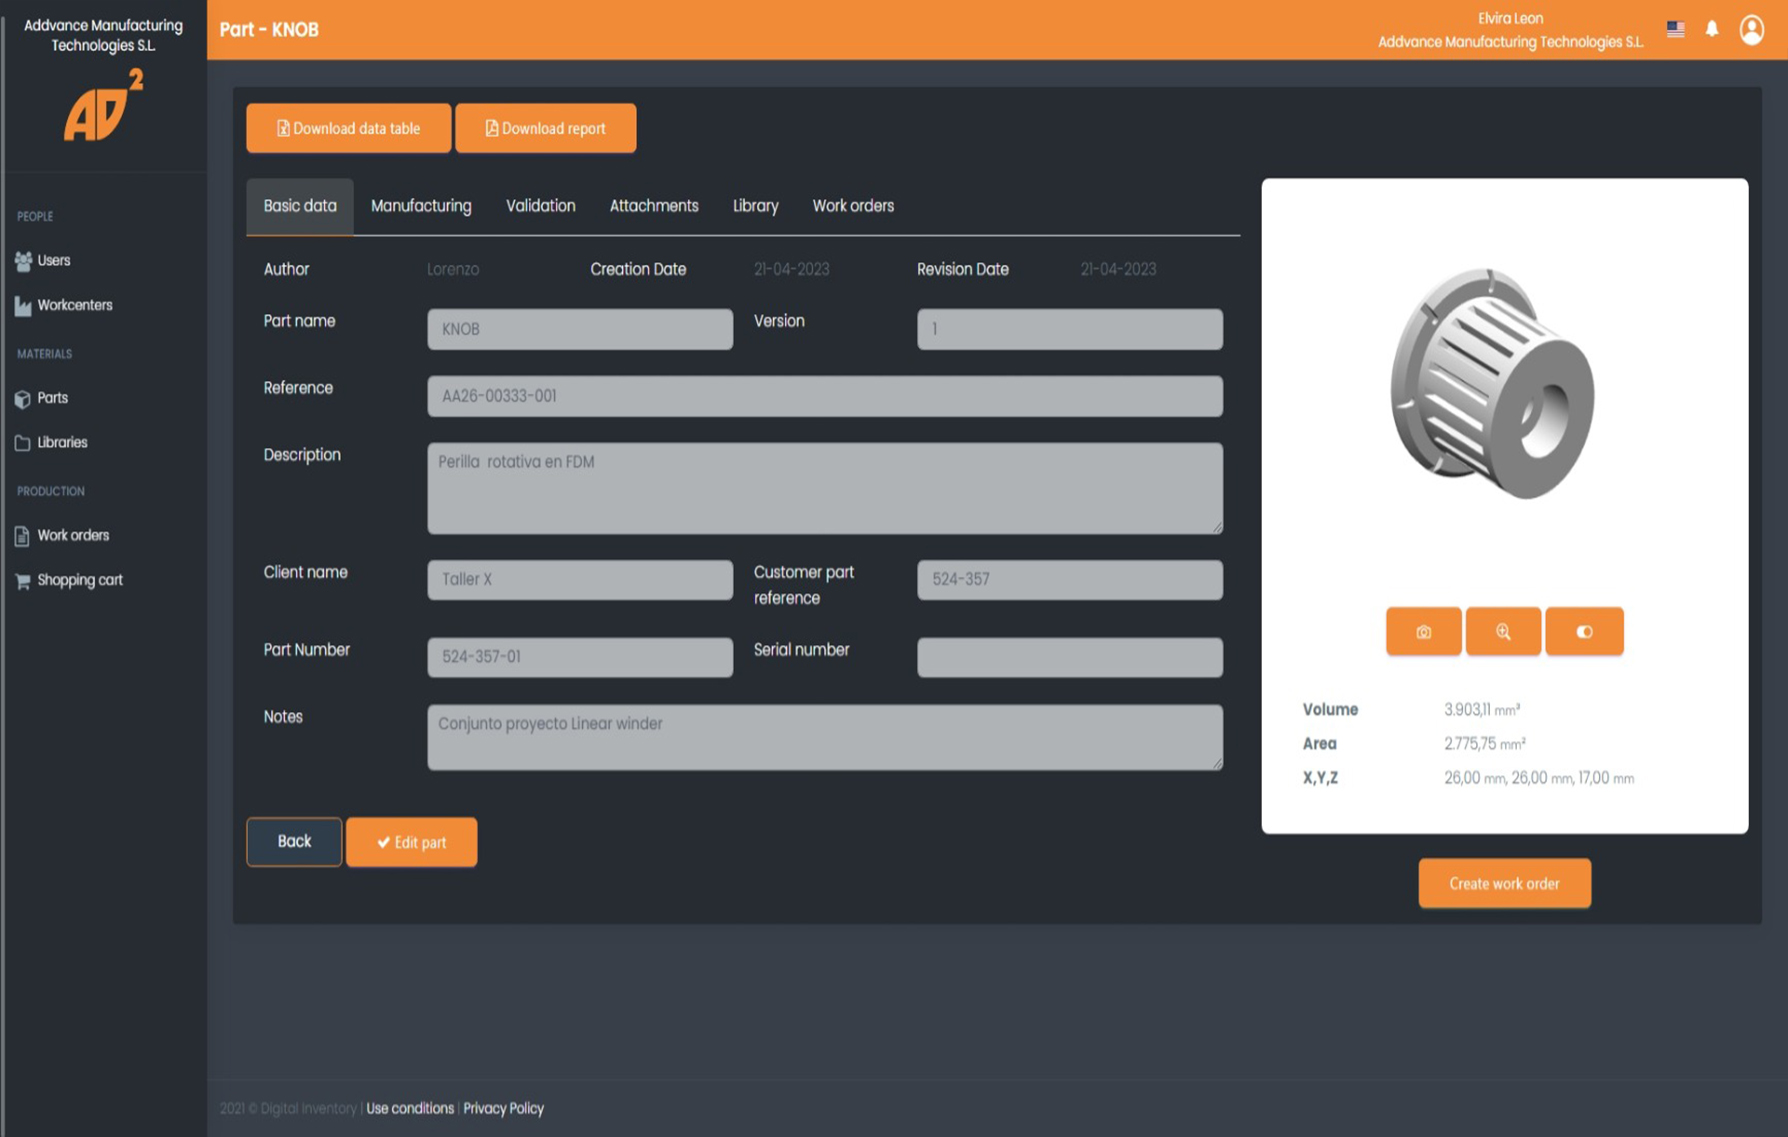Open Parts in the sidebar

click(x=52, y=398)
